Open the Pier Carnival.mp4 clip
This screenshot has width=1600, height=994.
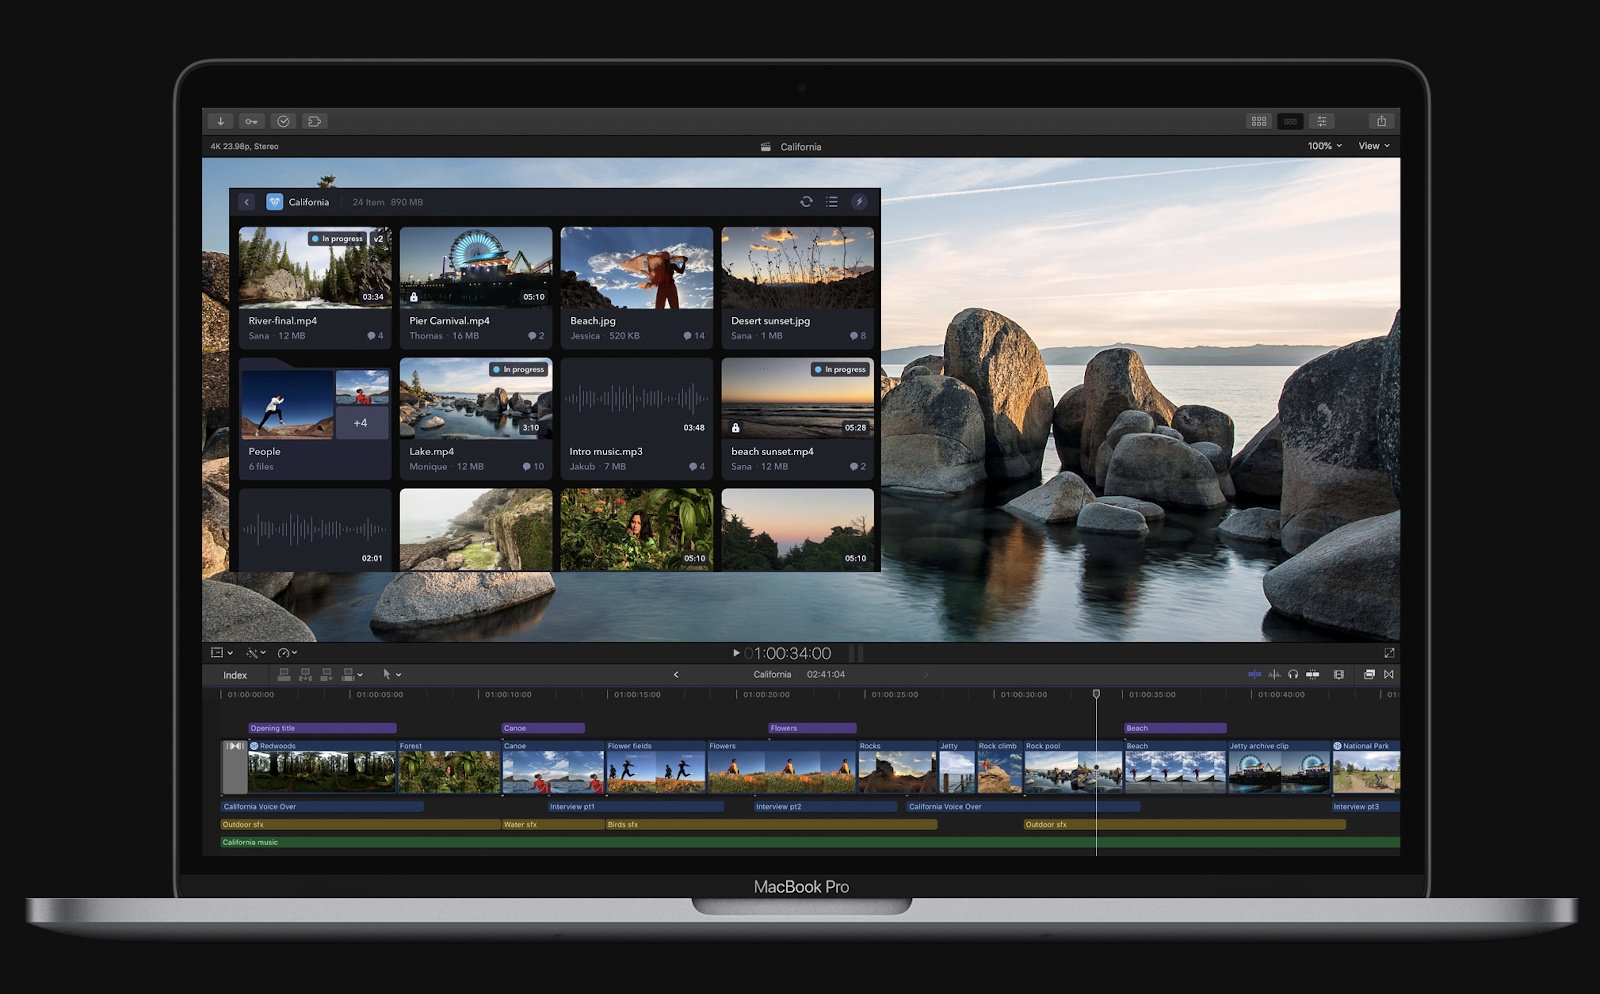point(476,267)
